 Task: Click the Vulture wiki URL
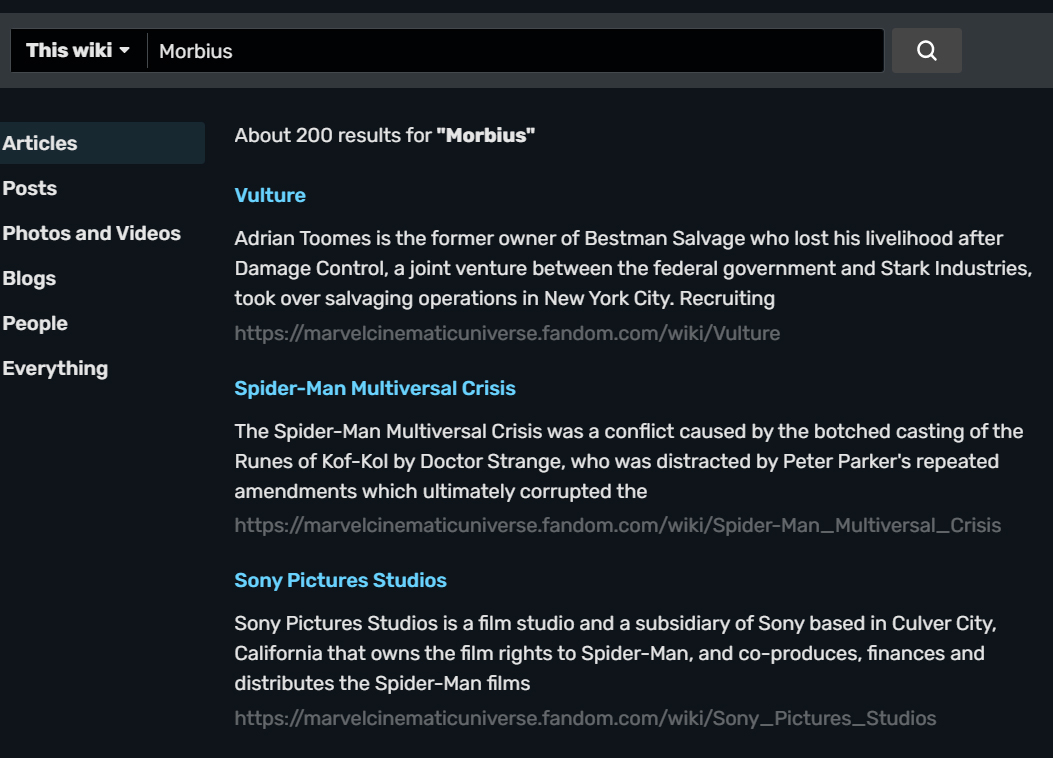(x=507, y=333)
